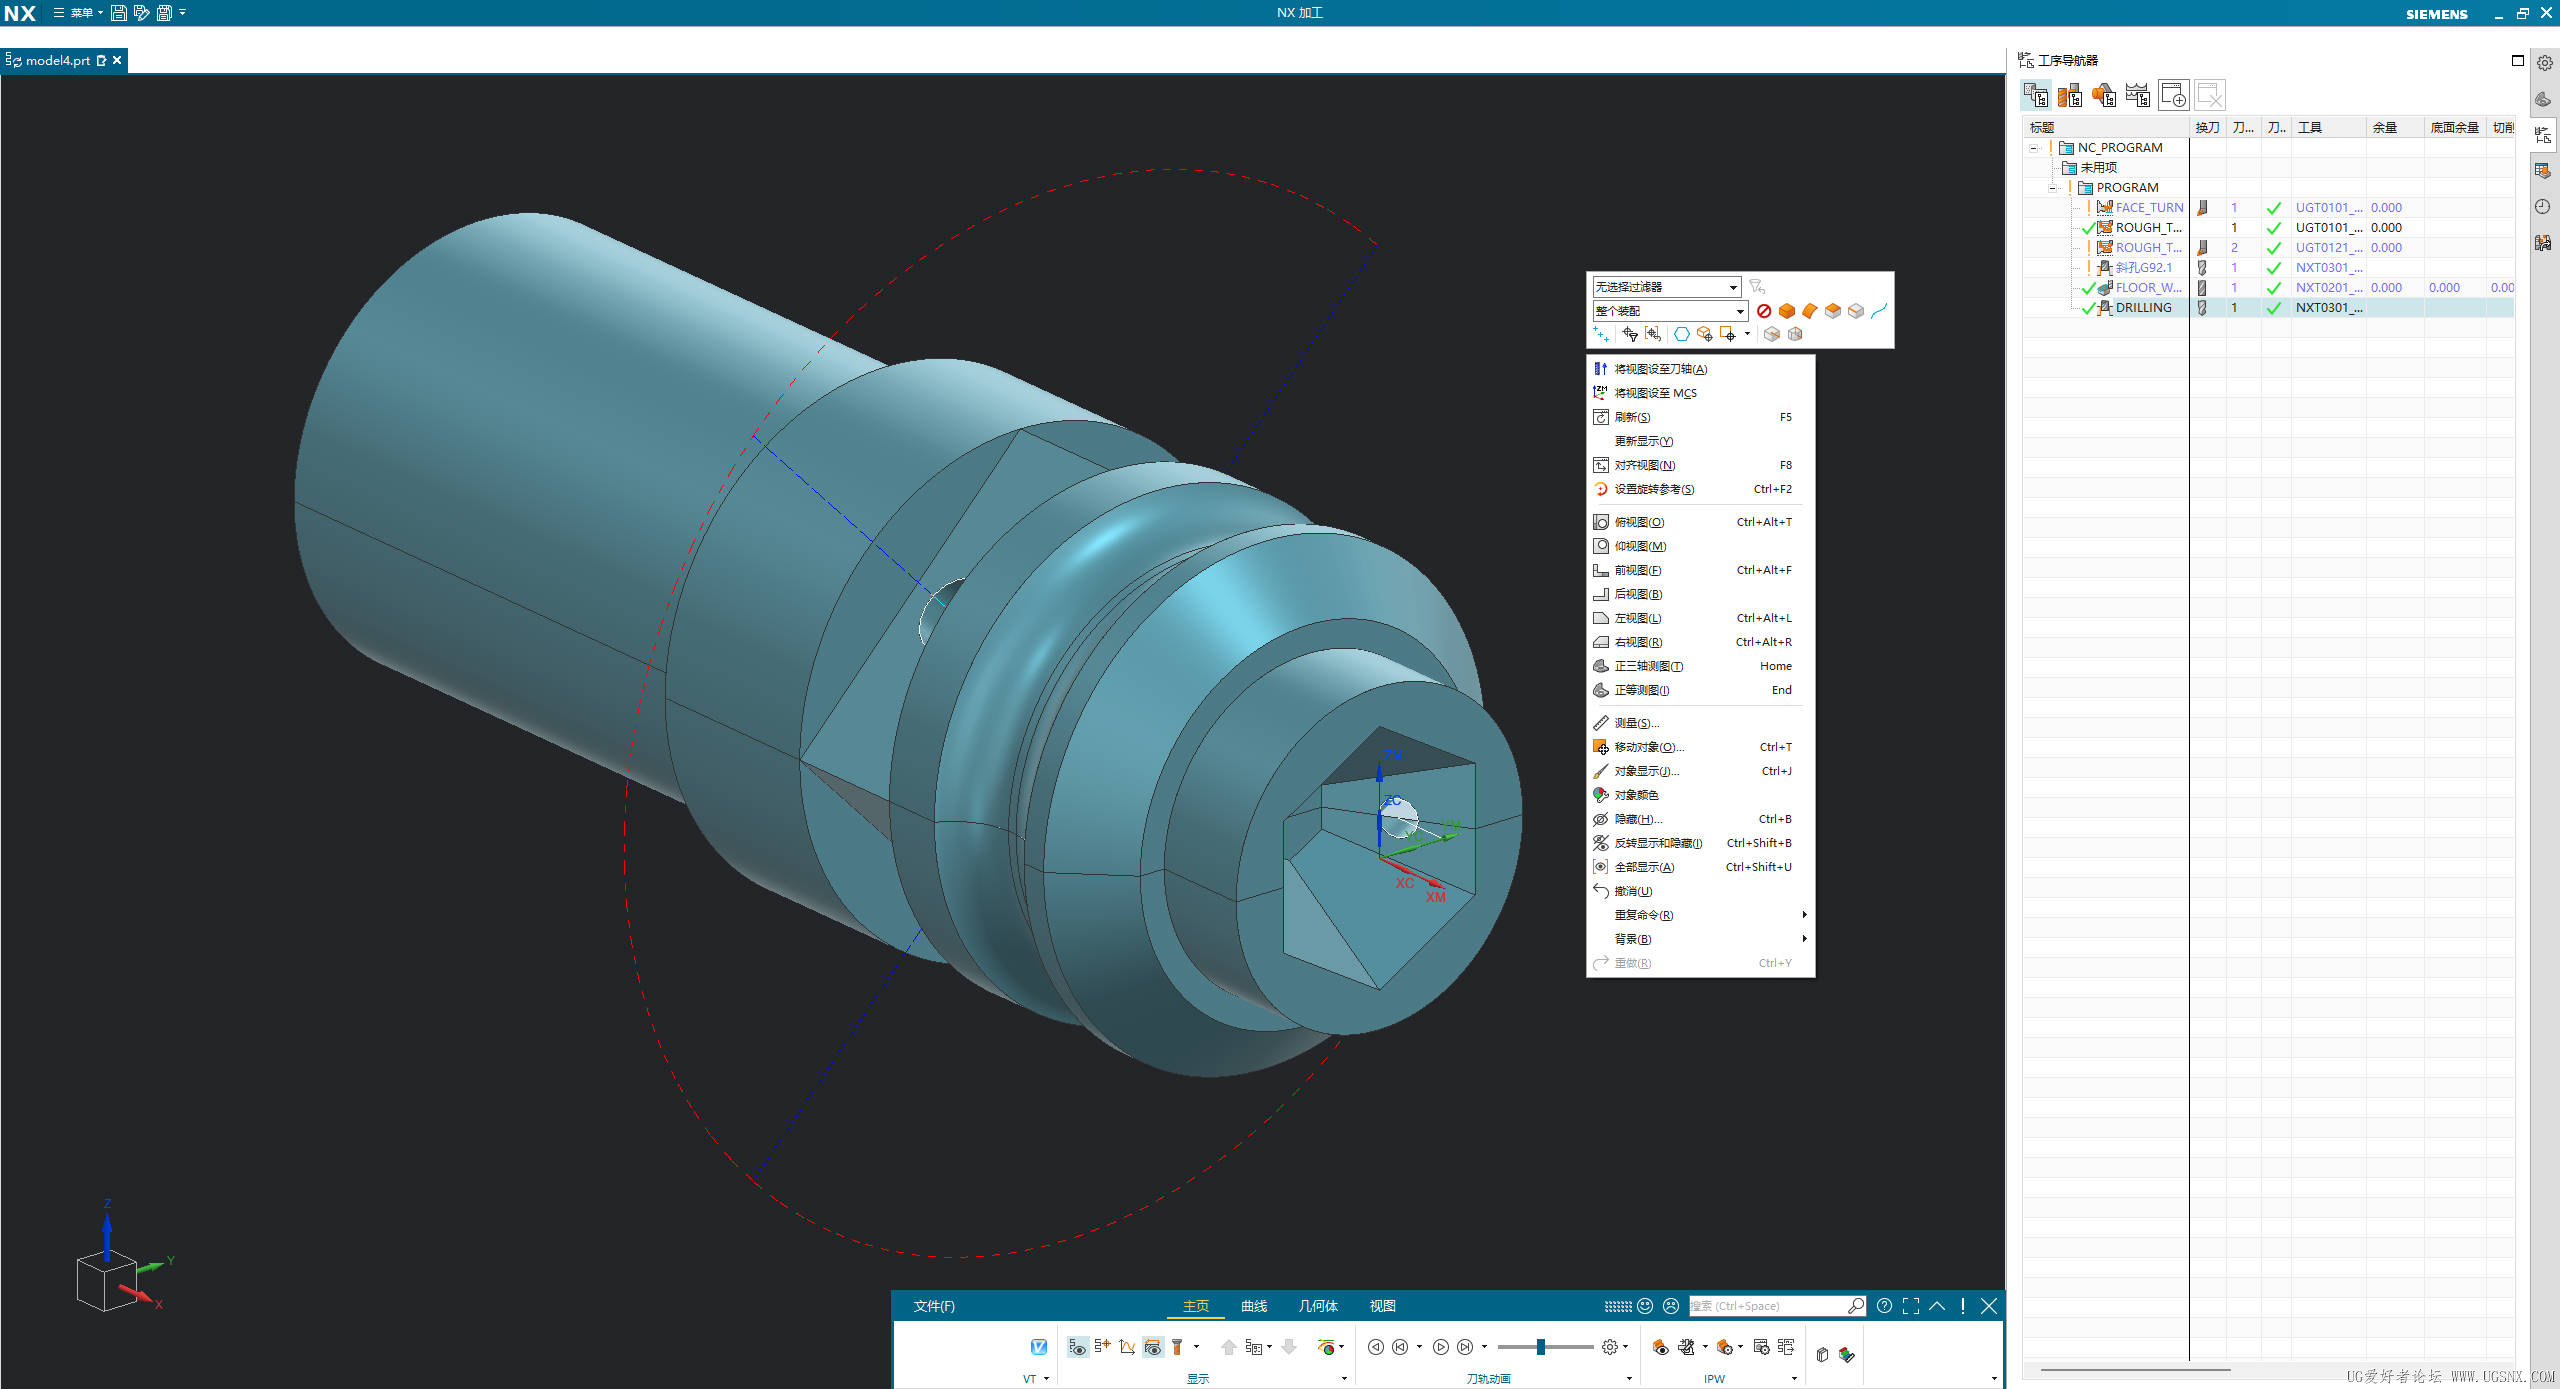The height and width of the screenshot is (1389, 2560).
Task: Select the FACE_TURN operation
Action: click(2148, 208)
